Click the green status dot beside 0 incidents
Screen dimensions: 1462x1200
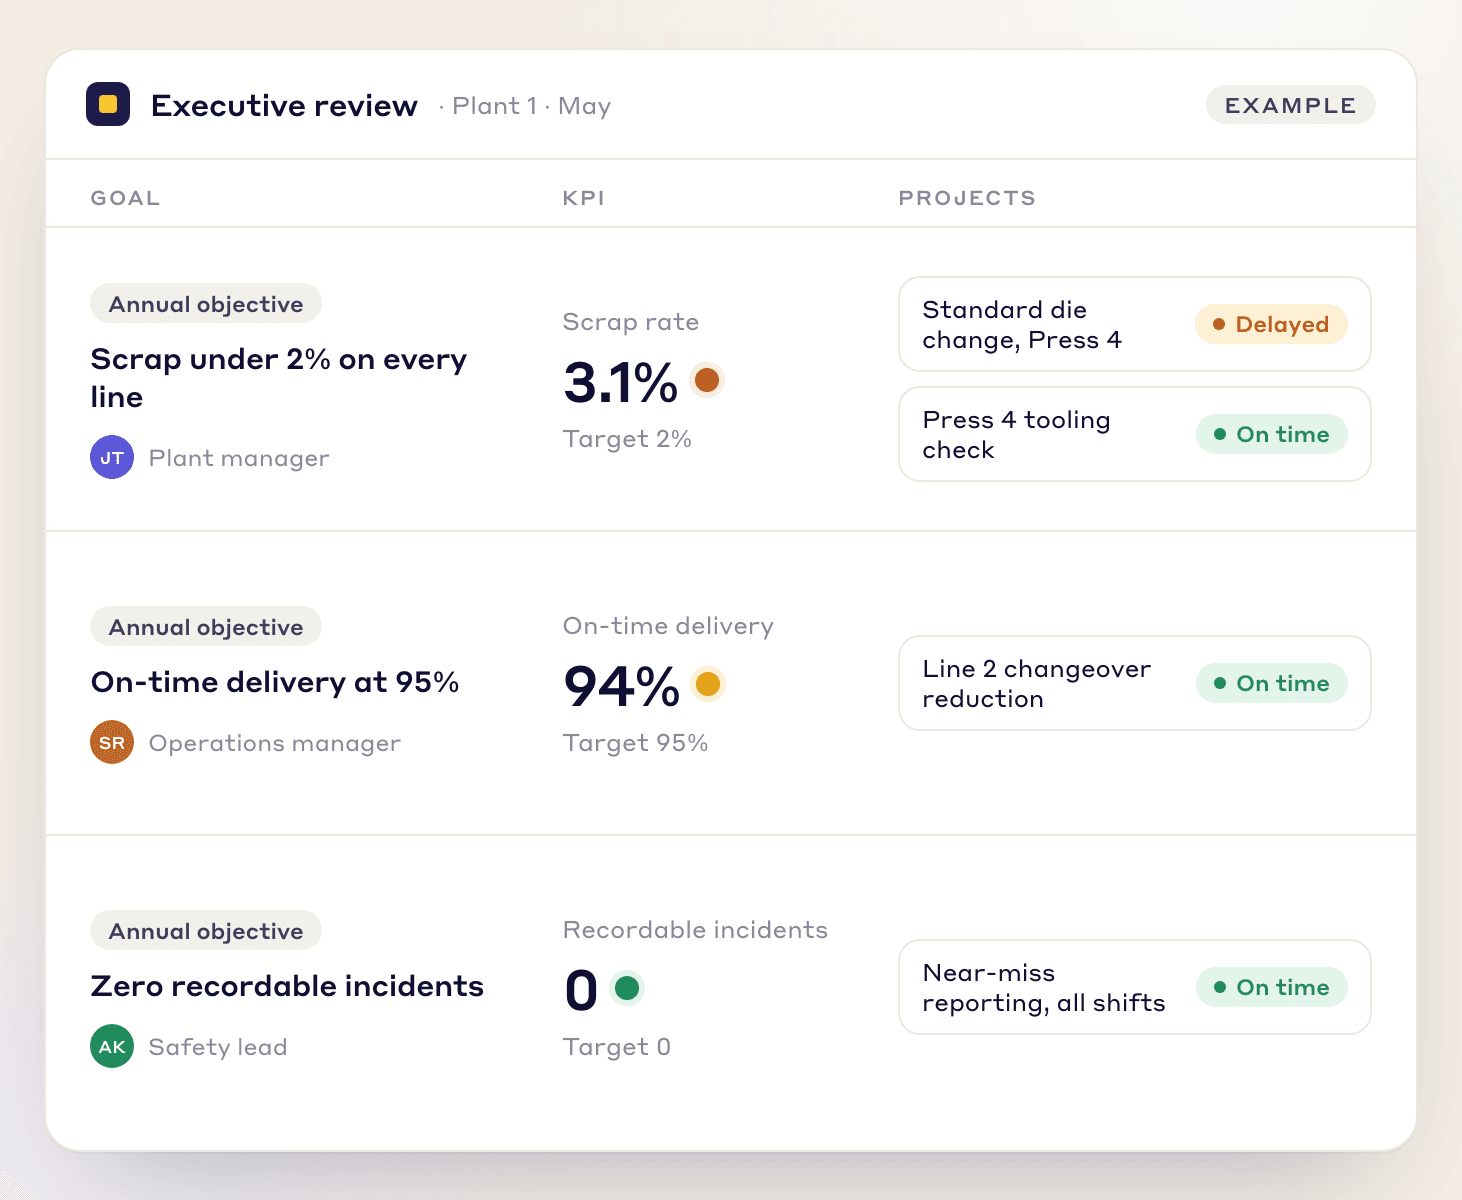tap(627, 988)
